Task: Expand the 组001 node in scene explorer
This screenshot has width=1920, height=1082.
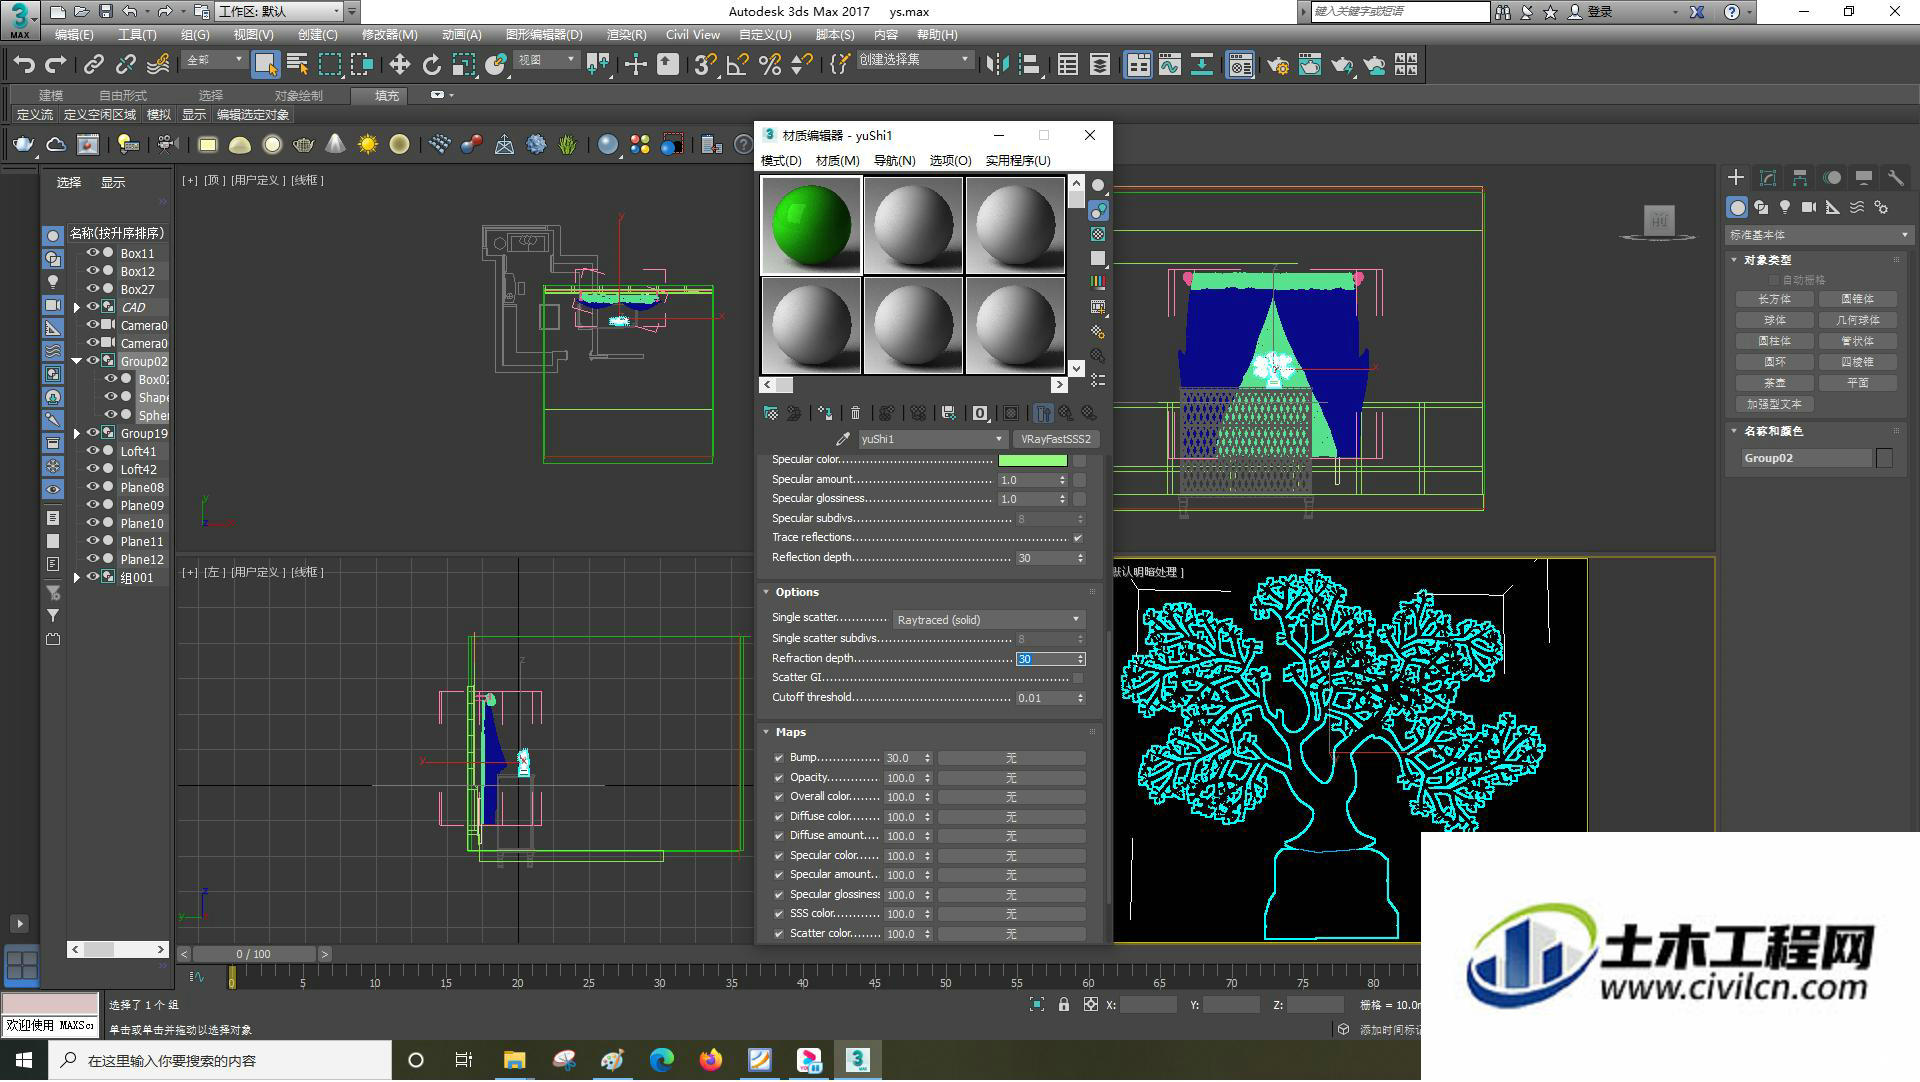Action: tap(77, 578)
